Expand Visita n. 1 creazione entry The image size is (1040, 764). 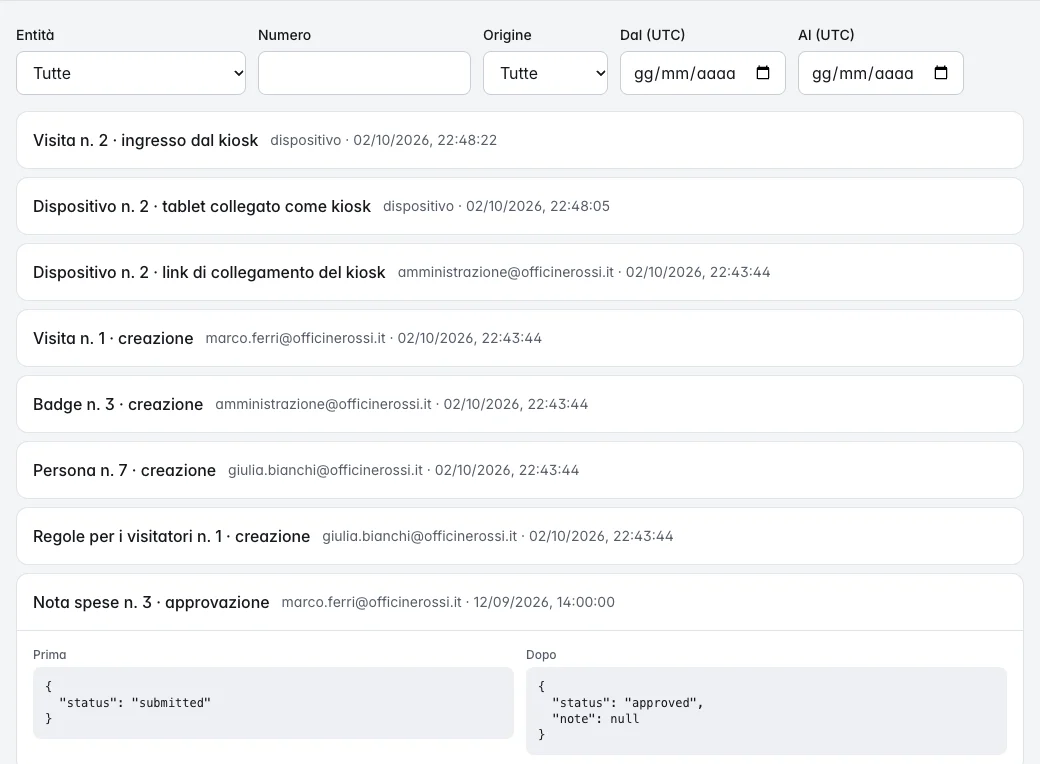(519, 338)
